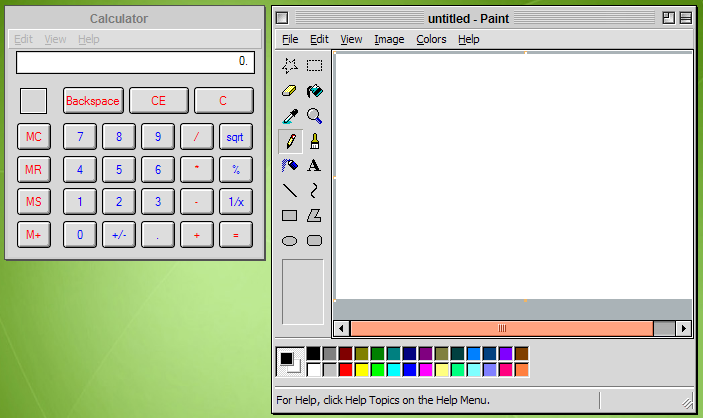This screenshot has width=703, height=418.
Task: Click the percent button in Calculator
Action: click(236, 170)
